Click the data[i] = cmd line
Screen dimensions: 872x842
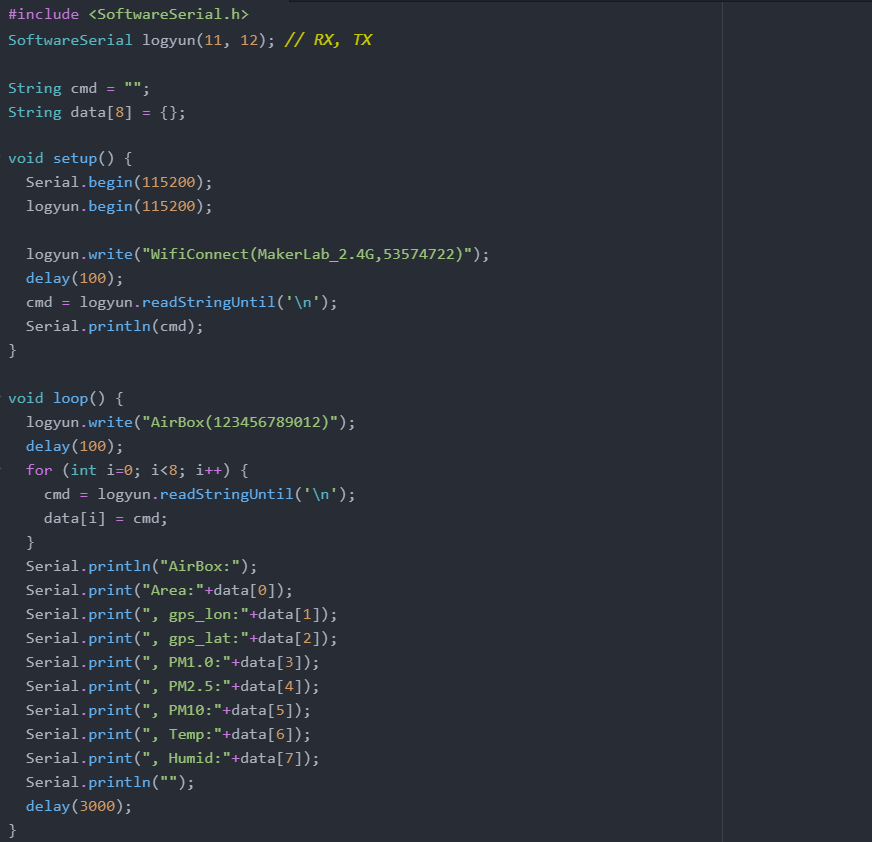[106, 518]
